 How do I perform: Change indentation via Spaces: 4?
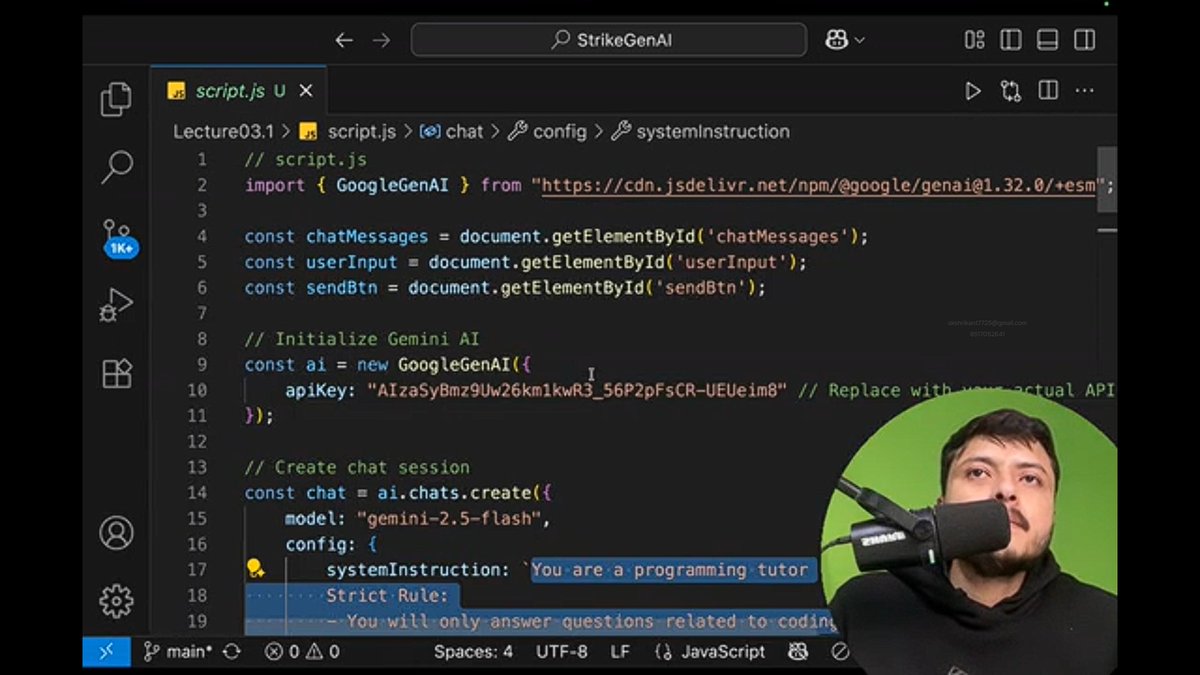point(473,651)
